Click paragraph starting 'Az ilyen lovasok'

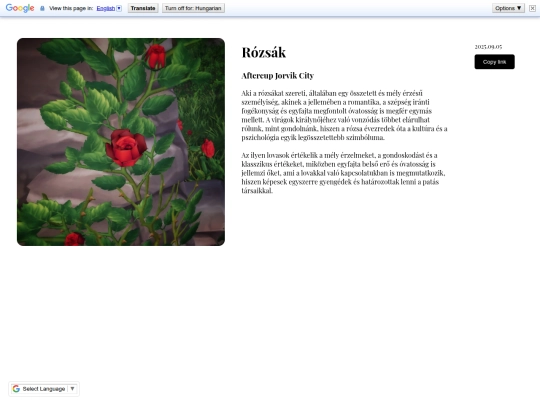pyautogui.click(x=343, y=173)
